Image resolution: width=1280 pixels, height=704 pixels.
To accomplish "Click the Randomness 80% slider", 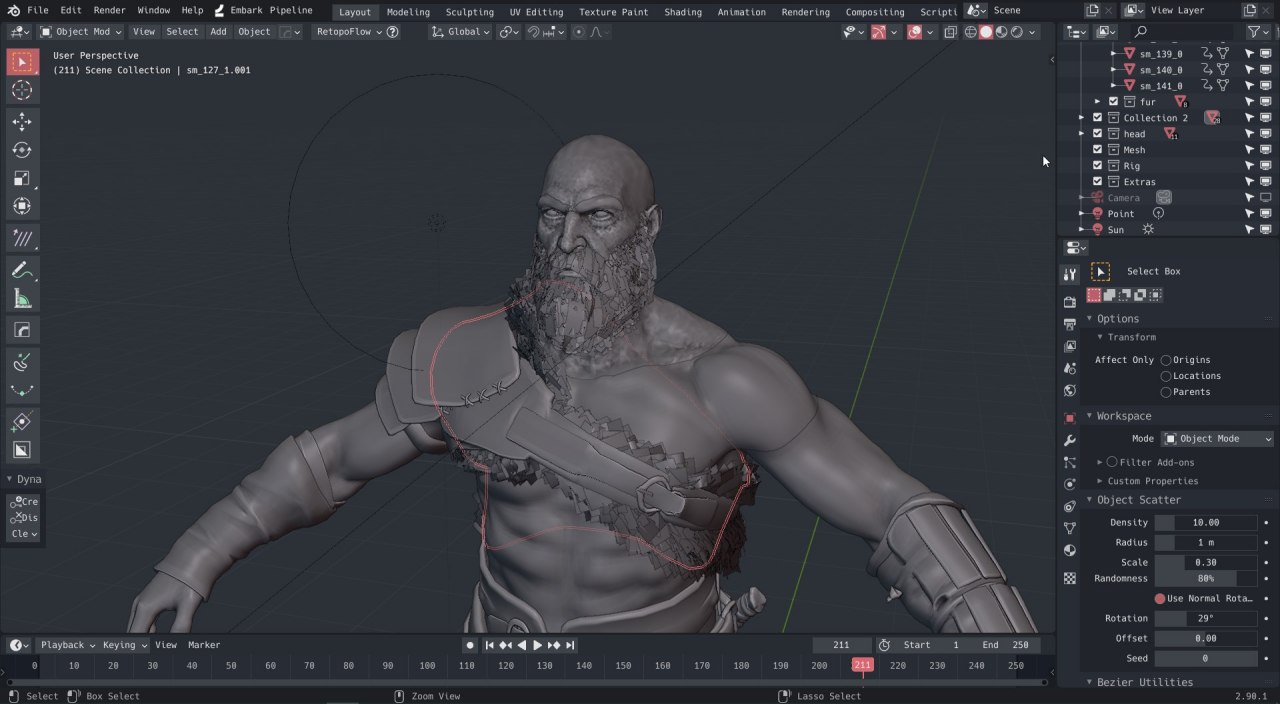I will [1205, 578].
